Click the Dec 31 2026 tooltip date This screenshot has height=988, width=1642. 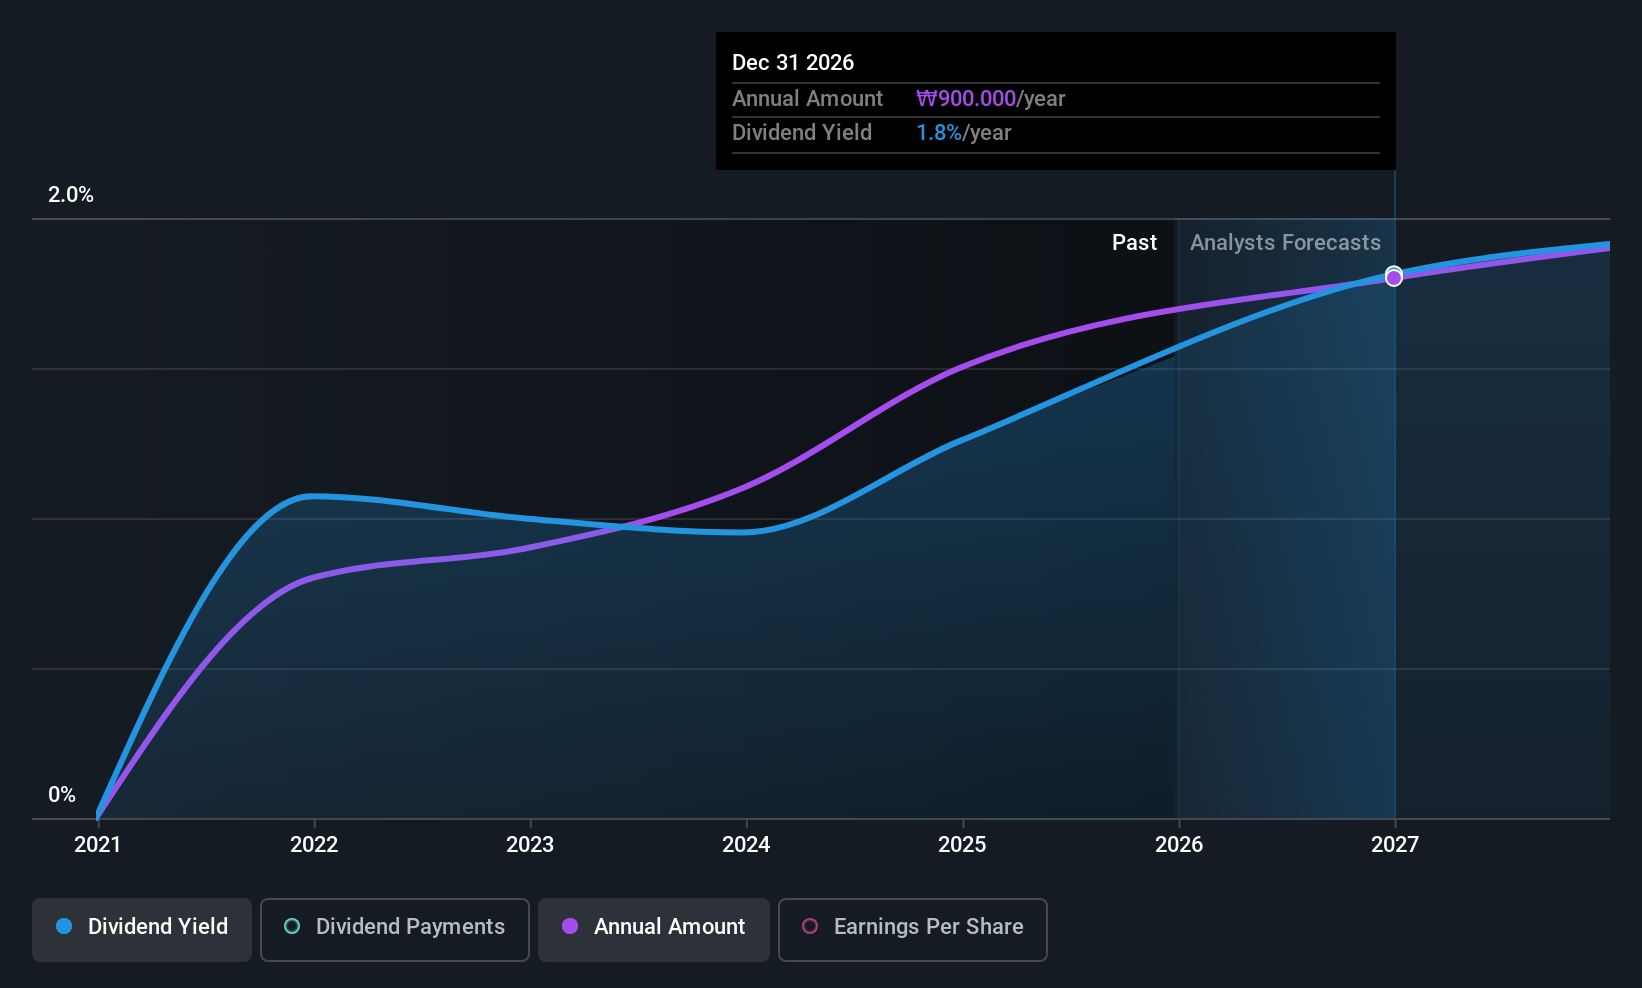click(793, 63)
